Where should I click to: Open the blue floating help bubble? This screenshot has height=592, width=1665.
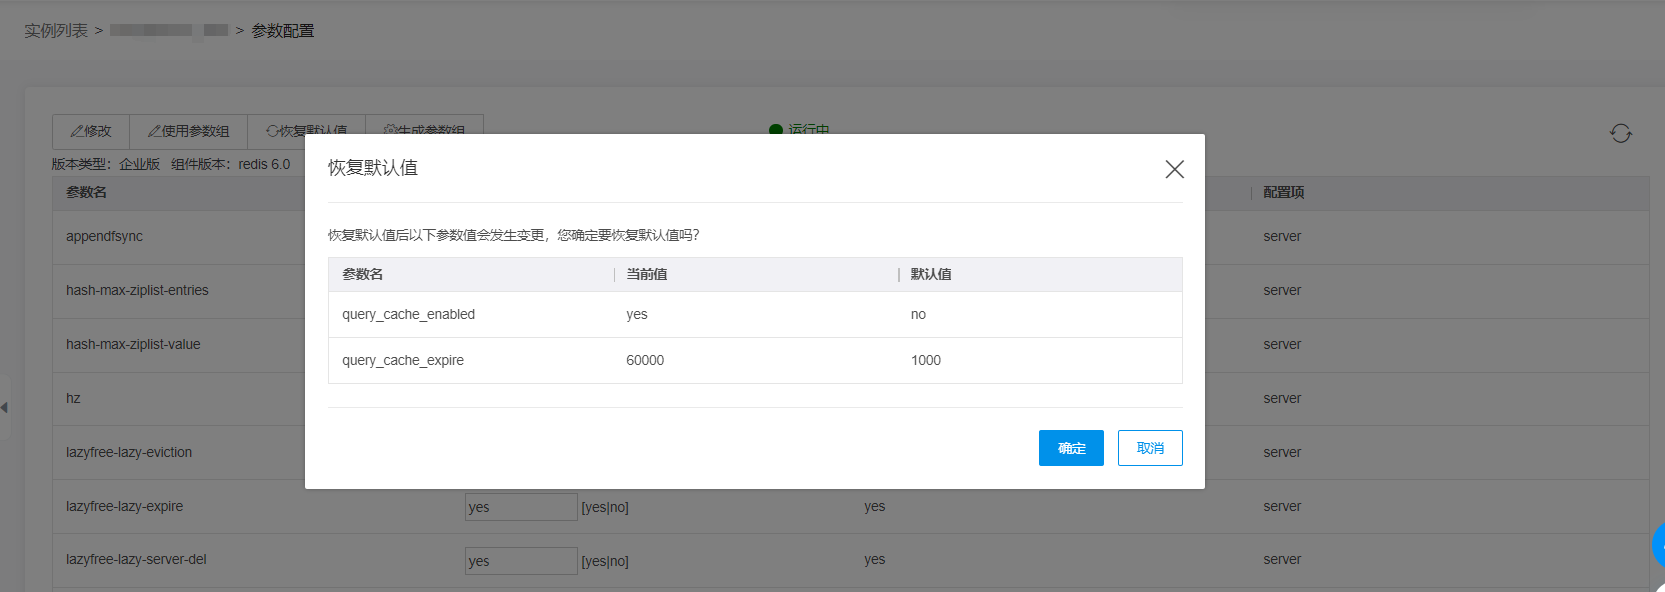click(1658, 545)
